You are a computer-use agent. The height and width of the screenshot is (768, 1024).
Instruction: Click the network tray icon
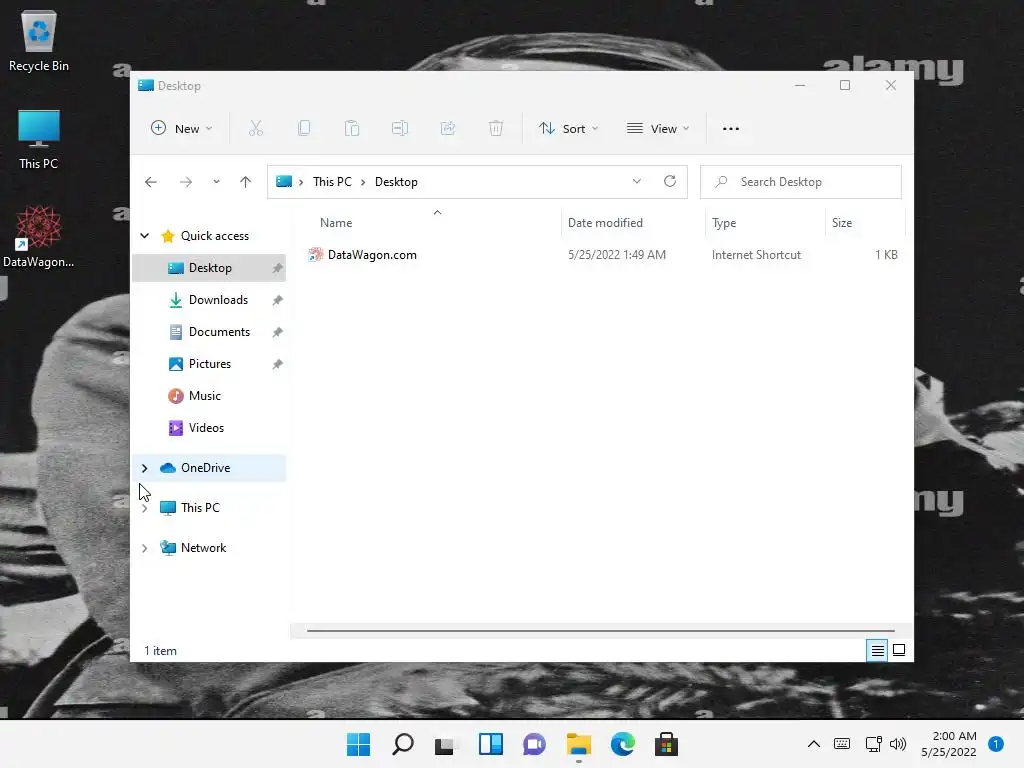(873, 744)
